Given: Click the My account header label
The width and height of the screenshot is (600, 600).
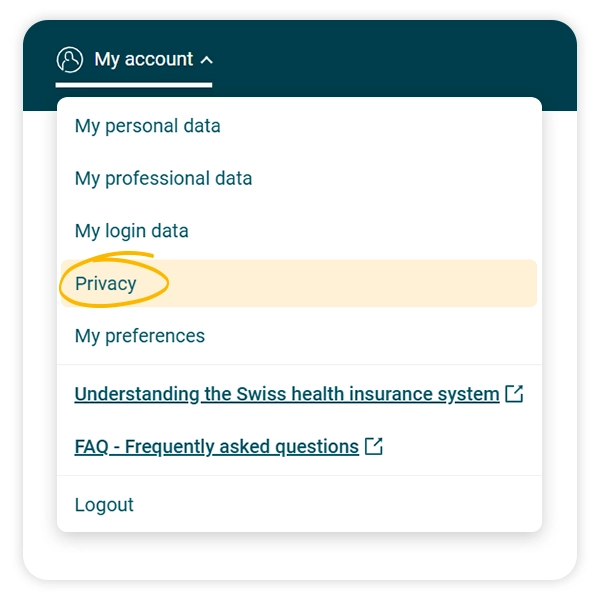Looking at the screenshot, I should [143, 60].
